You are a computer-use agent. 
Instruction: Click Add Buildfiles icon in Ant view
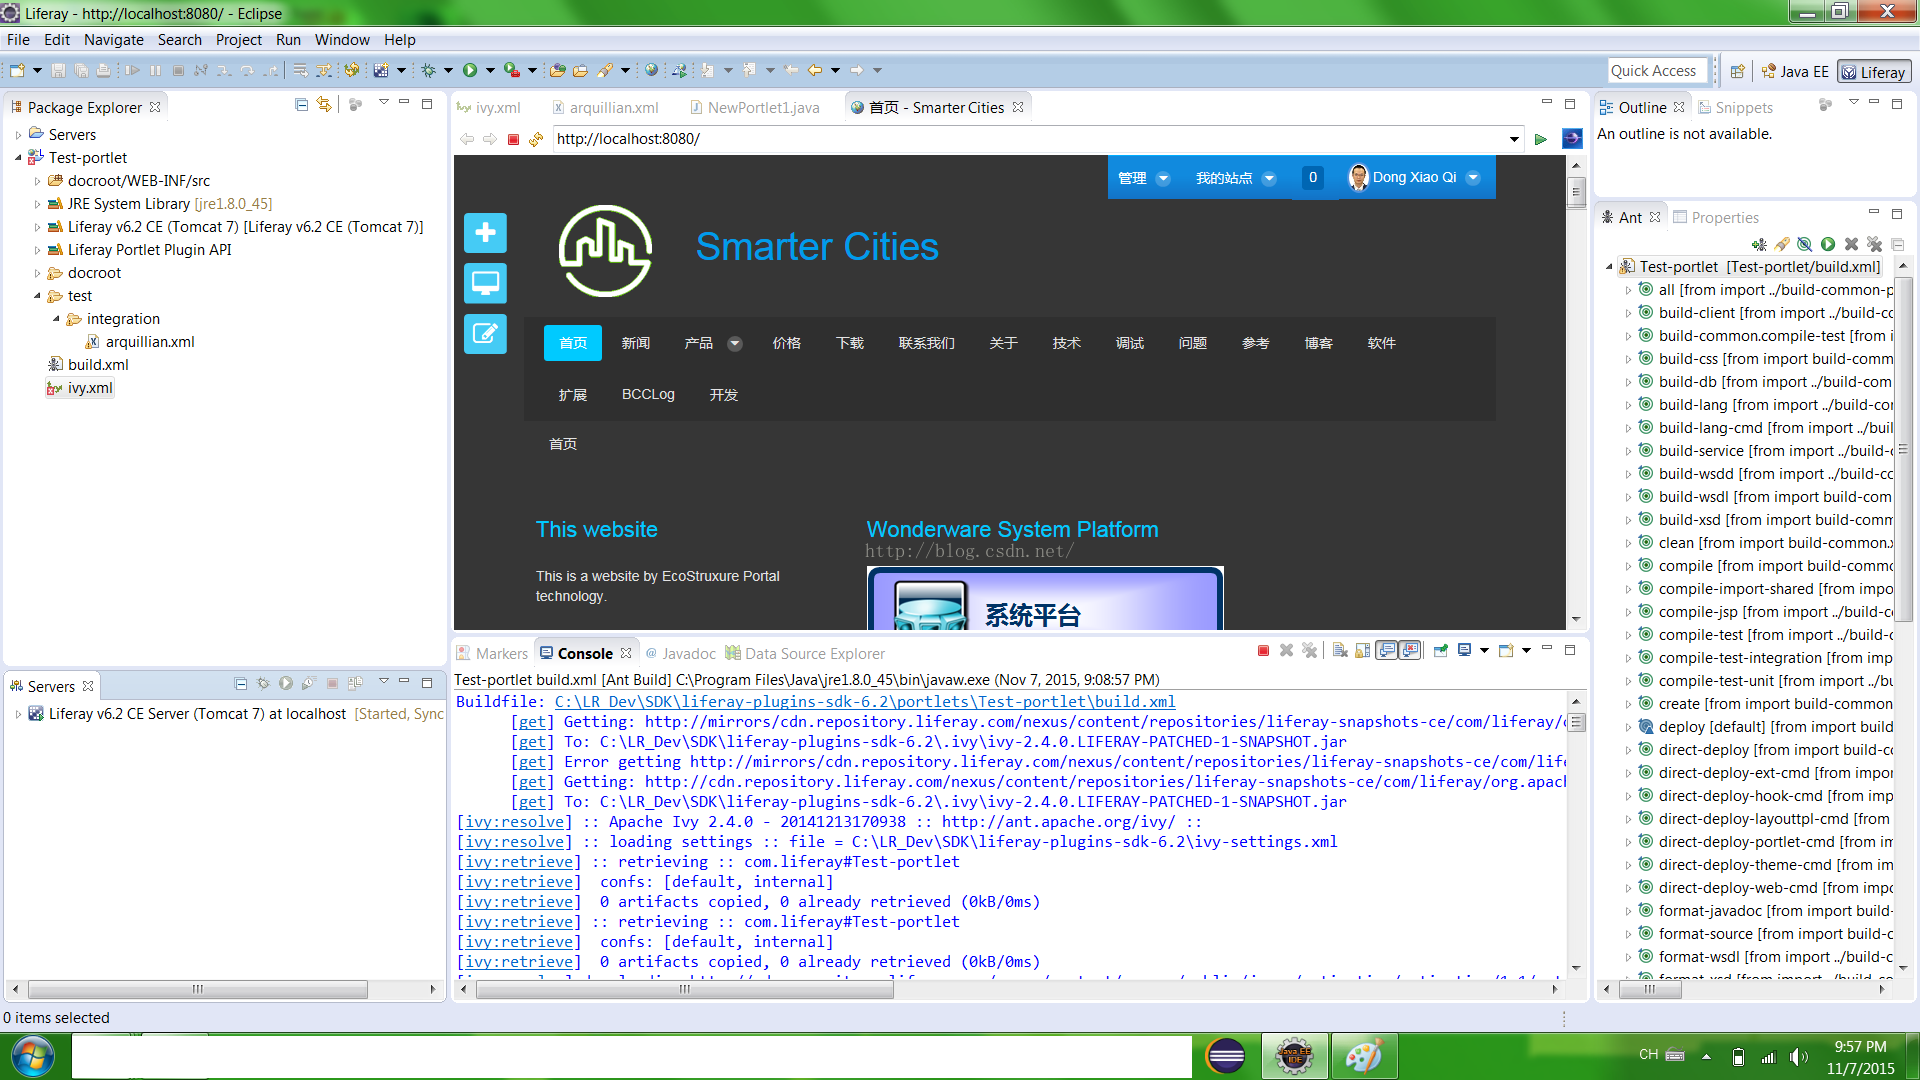pyautogui.click(x=1759, y=244)
